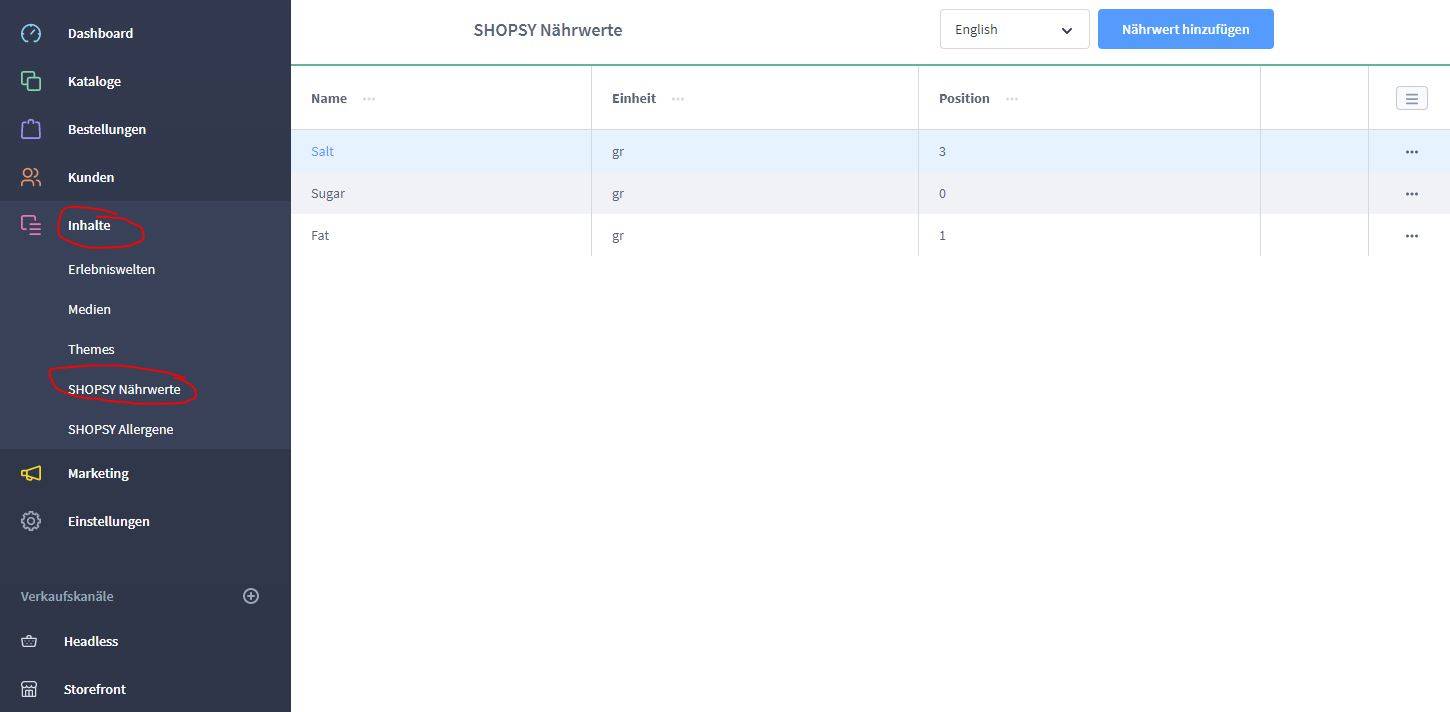The height and width of the screenshot is (712, 1450).
Task: Click the Kunden people icon
Action: pyautogui.click(x=31, y=177)
